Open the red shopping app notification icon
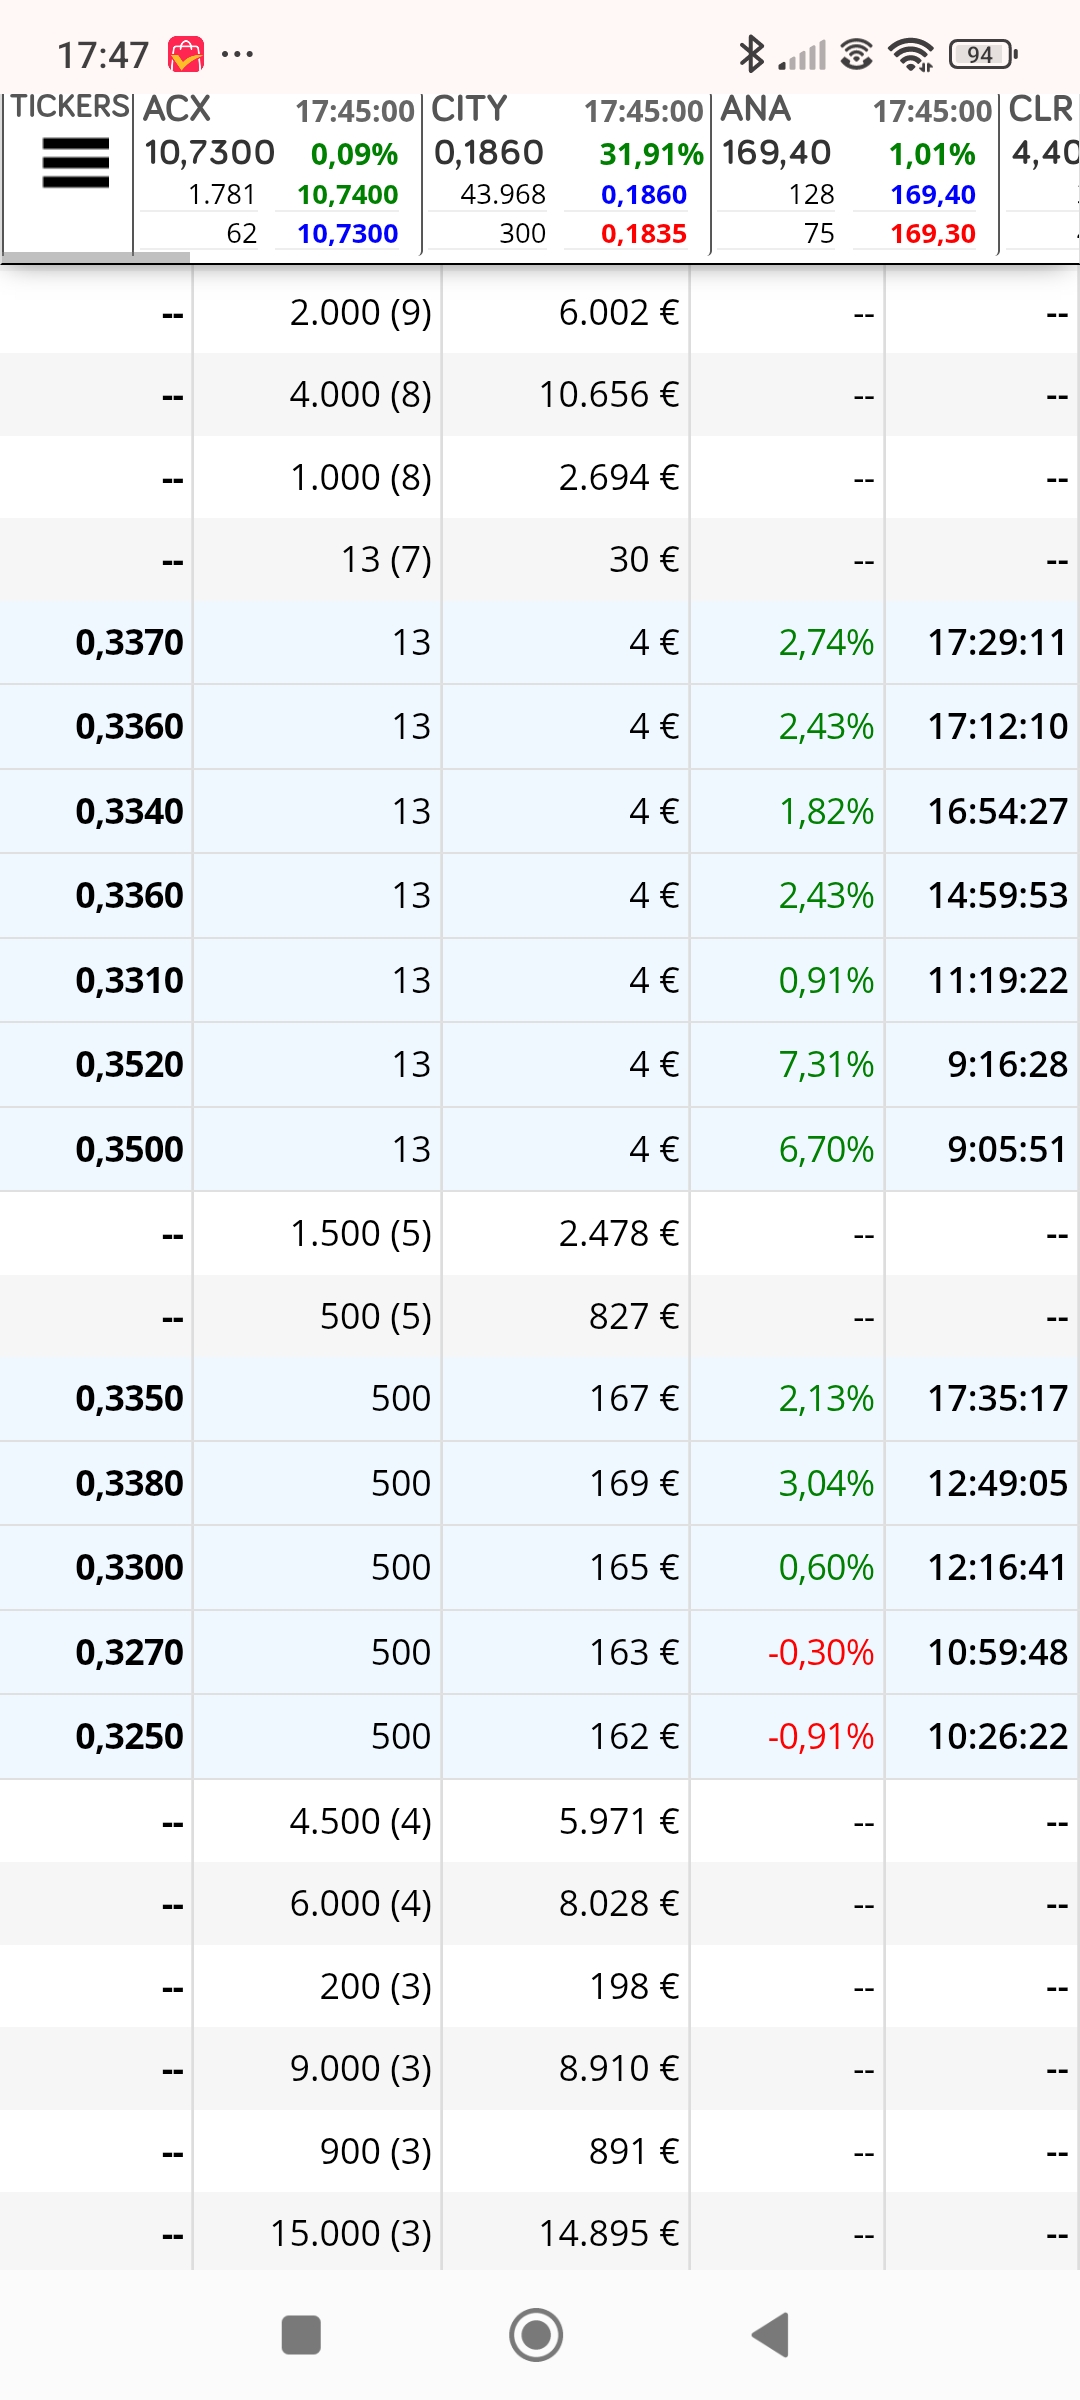This screenshot has width=1080, height=2400. 186,54
